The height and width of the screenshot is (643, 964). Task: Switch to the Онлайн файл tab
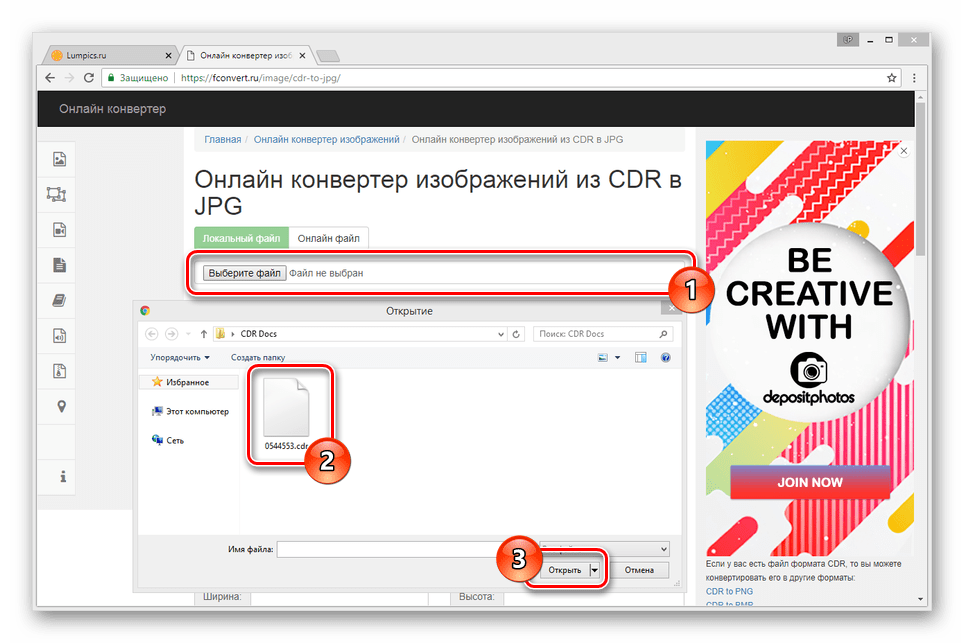pos(328,238)
